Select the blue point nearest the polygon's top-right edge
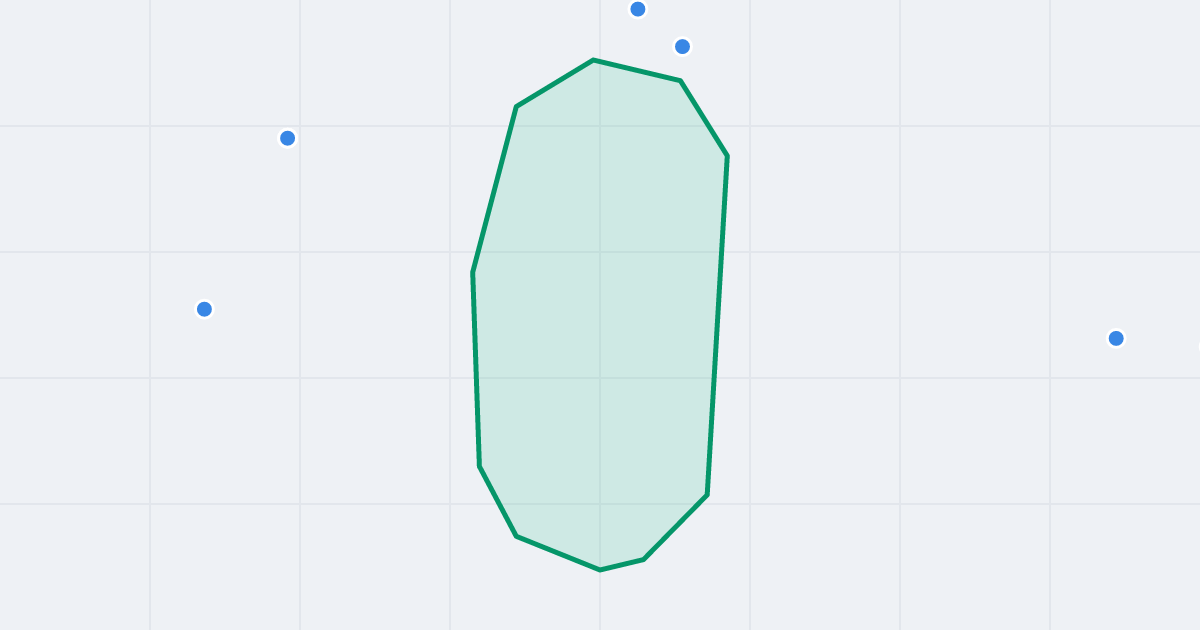 point(682,46)
